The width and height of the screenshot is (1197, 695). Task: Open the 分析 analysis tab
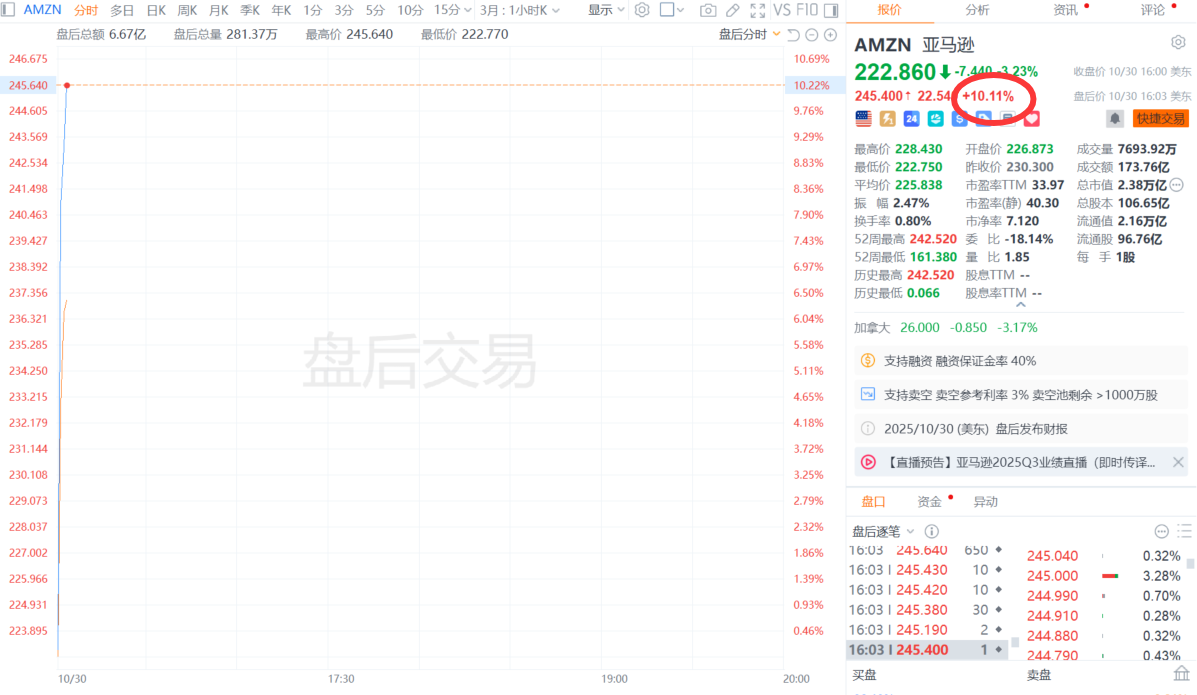[x=977, y=10]
